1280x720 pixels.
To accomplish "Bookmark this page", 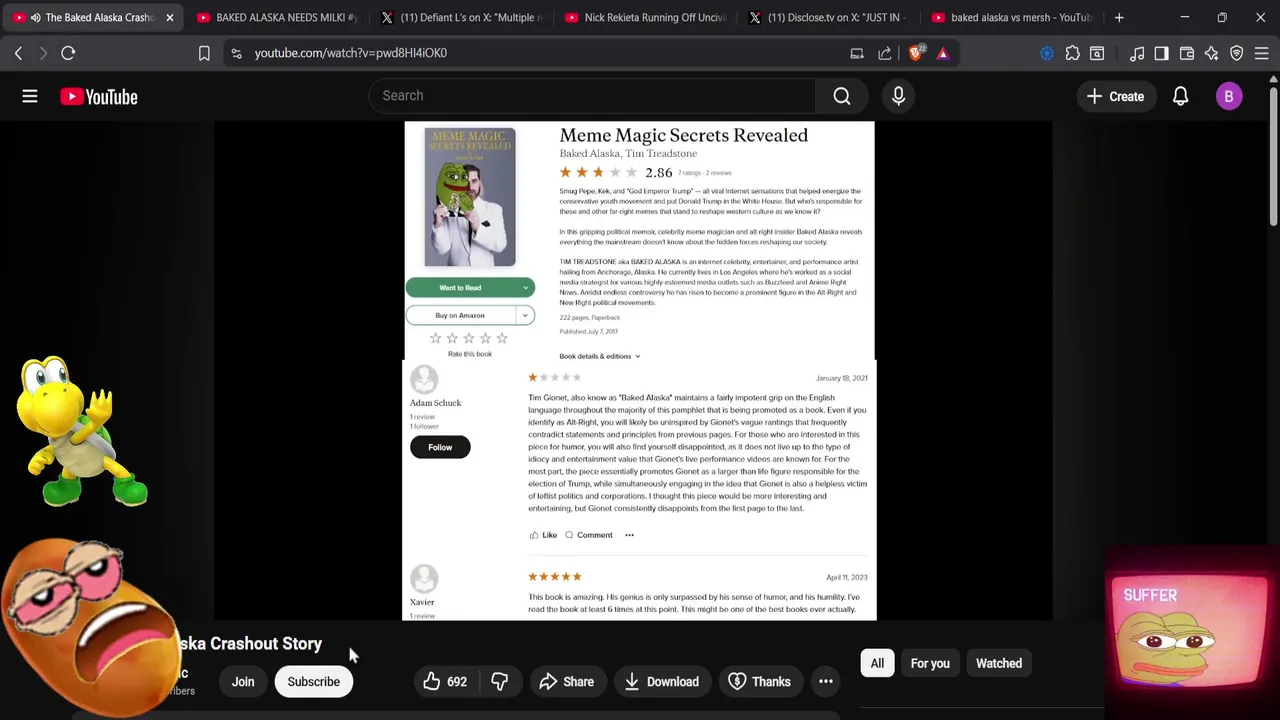I will (204, 53).
